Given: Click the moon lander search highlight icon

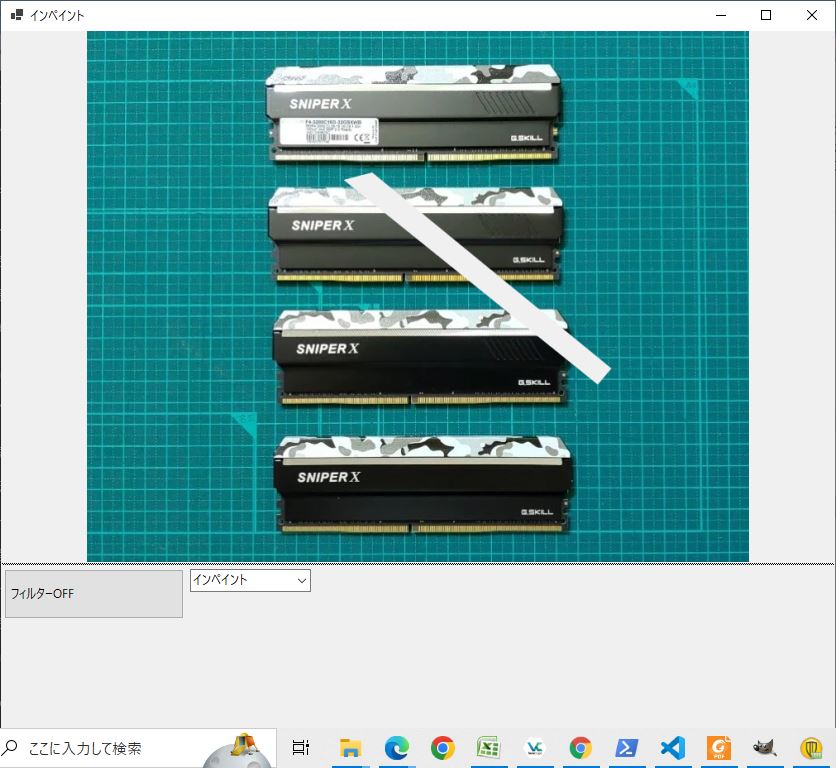Looking at the screenshot, I should pyautogui.click(x=237, y=749).
